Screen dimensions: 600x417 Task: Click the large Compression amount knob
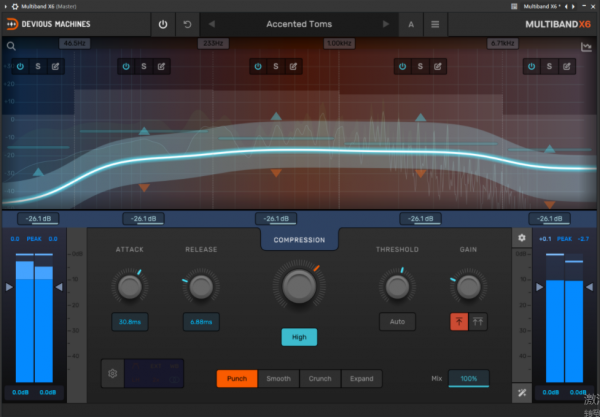point(299,285)
